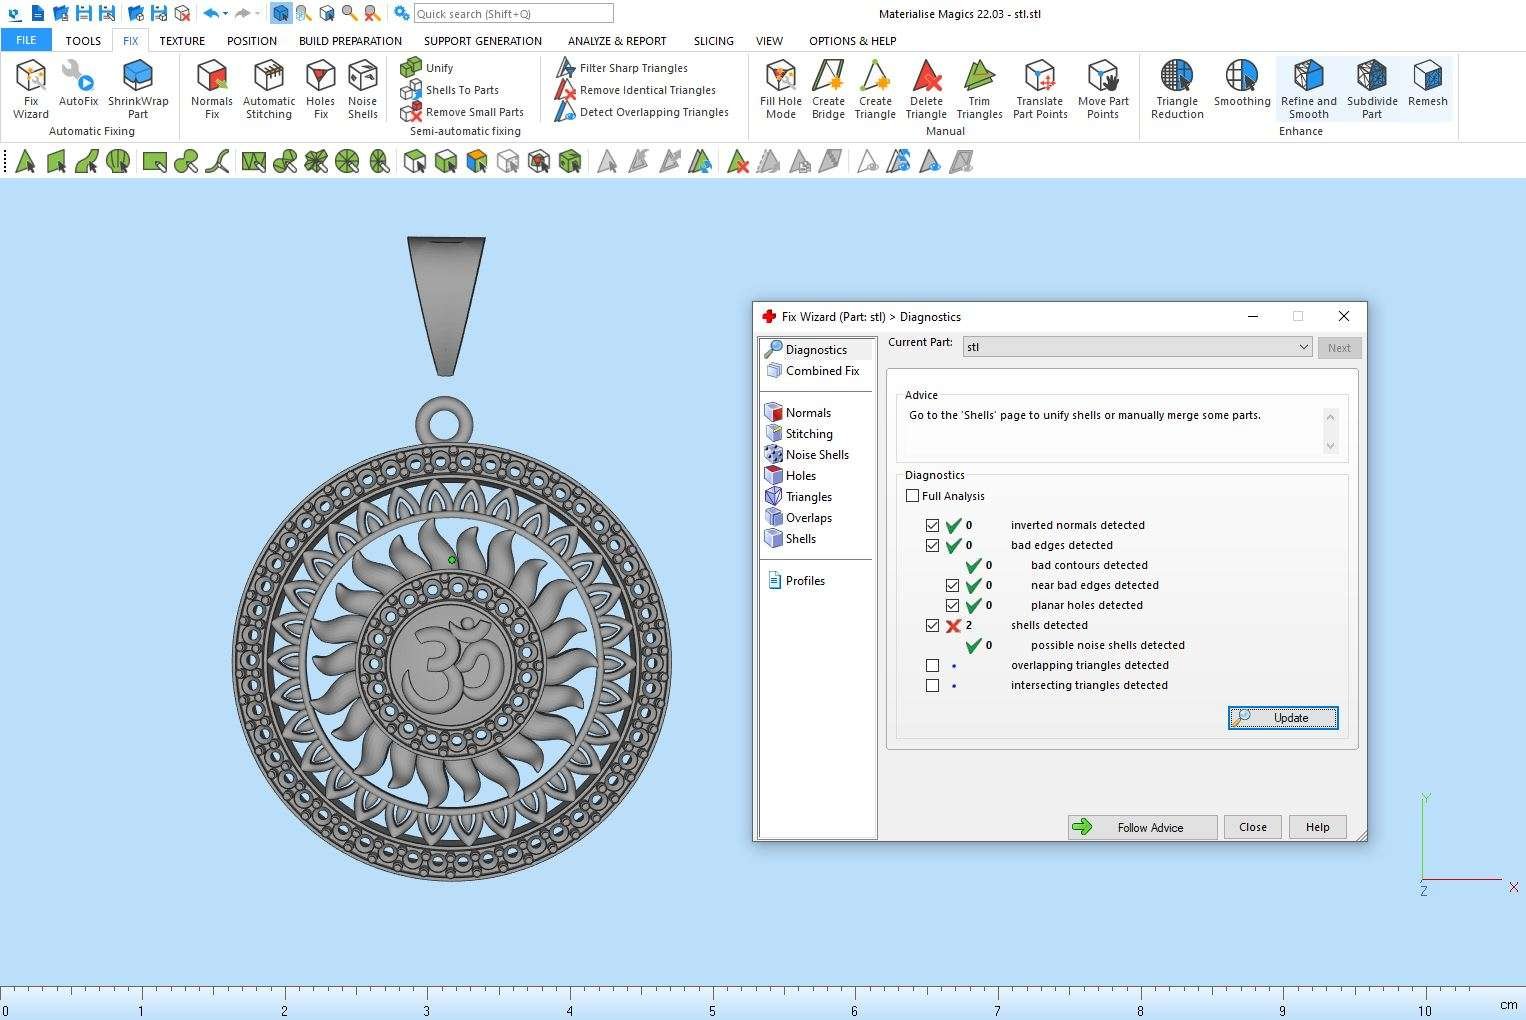Open the Fix Wizard tool
Viewport: 1526px width, 1020px height.
(x=31, y=88)
